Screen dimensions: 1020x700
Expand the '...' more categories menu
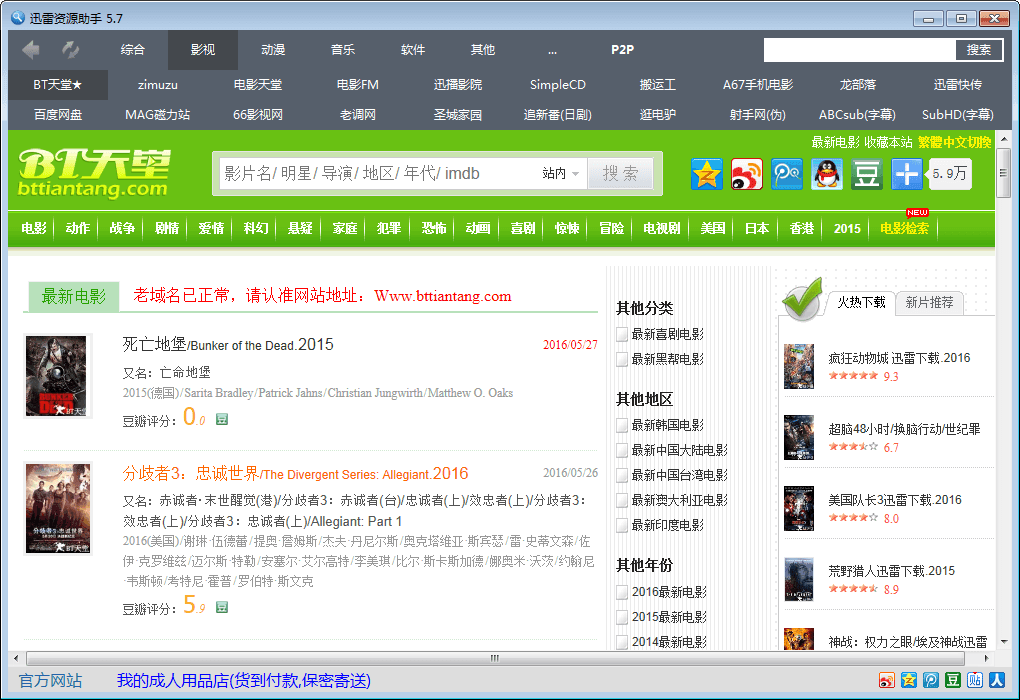(x=552, y=50)
